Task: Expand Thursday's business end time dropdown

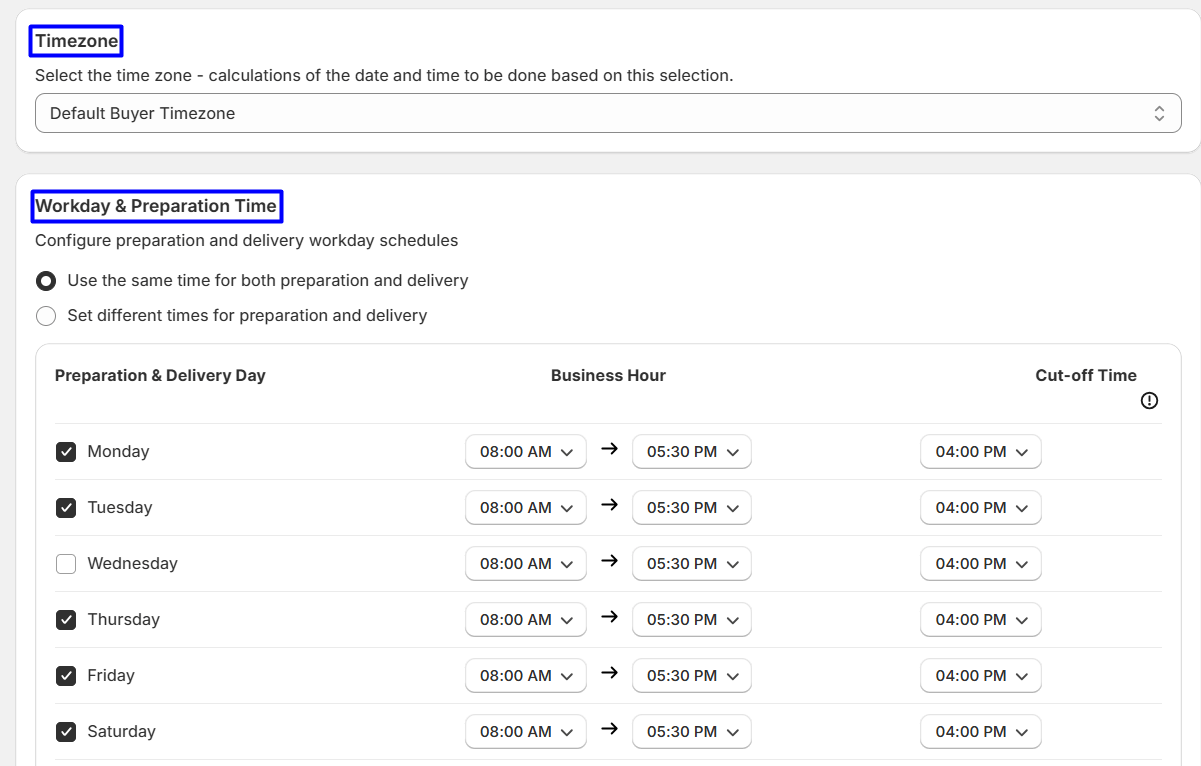Action: [692, 620]
